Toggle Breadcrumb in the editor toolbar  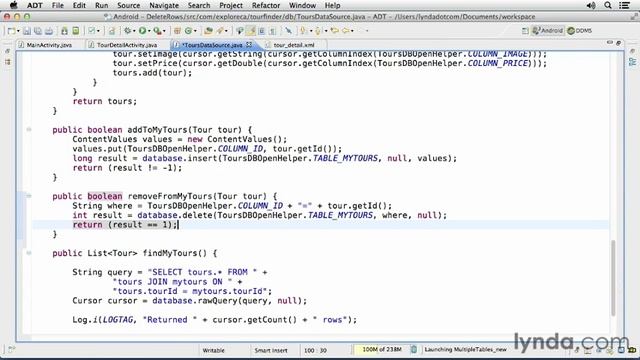(240, 31)
